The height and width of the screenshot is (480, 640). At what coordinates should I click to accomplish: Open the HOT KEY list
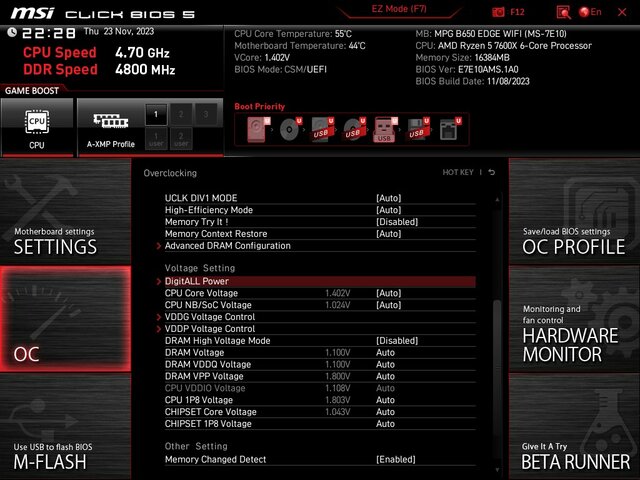pyautogui.click(x=458, y=173)
